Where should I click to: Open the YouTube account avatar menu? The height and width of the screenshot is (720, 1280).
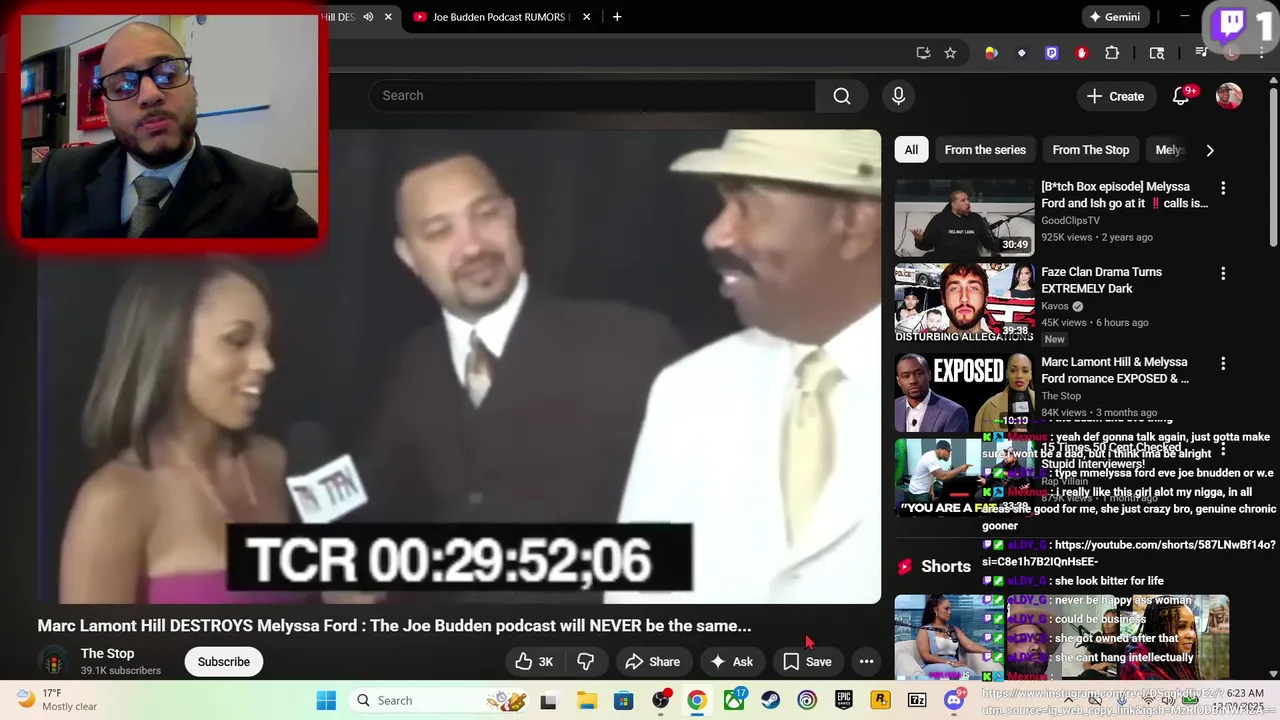[1229, 96]
